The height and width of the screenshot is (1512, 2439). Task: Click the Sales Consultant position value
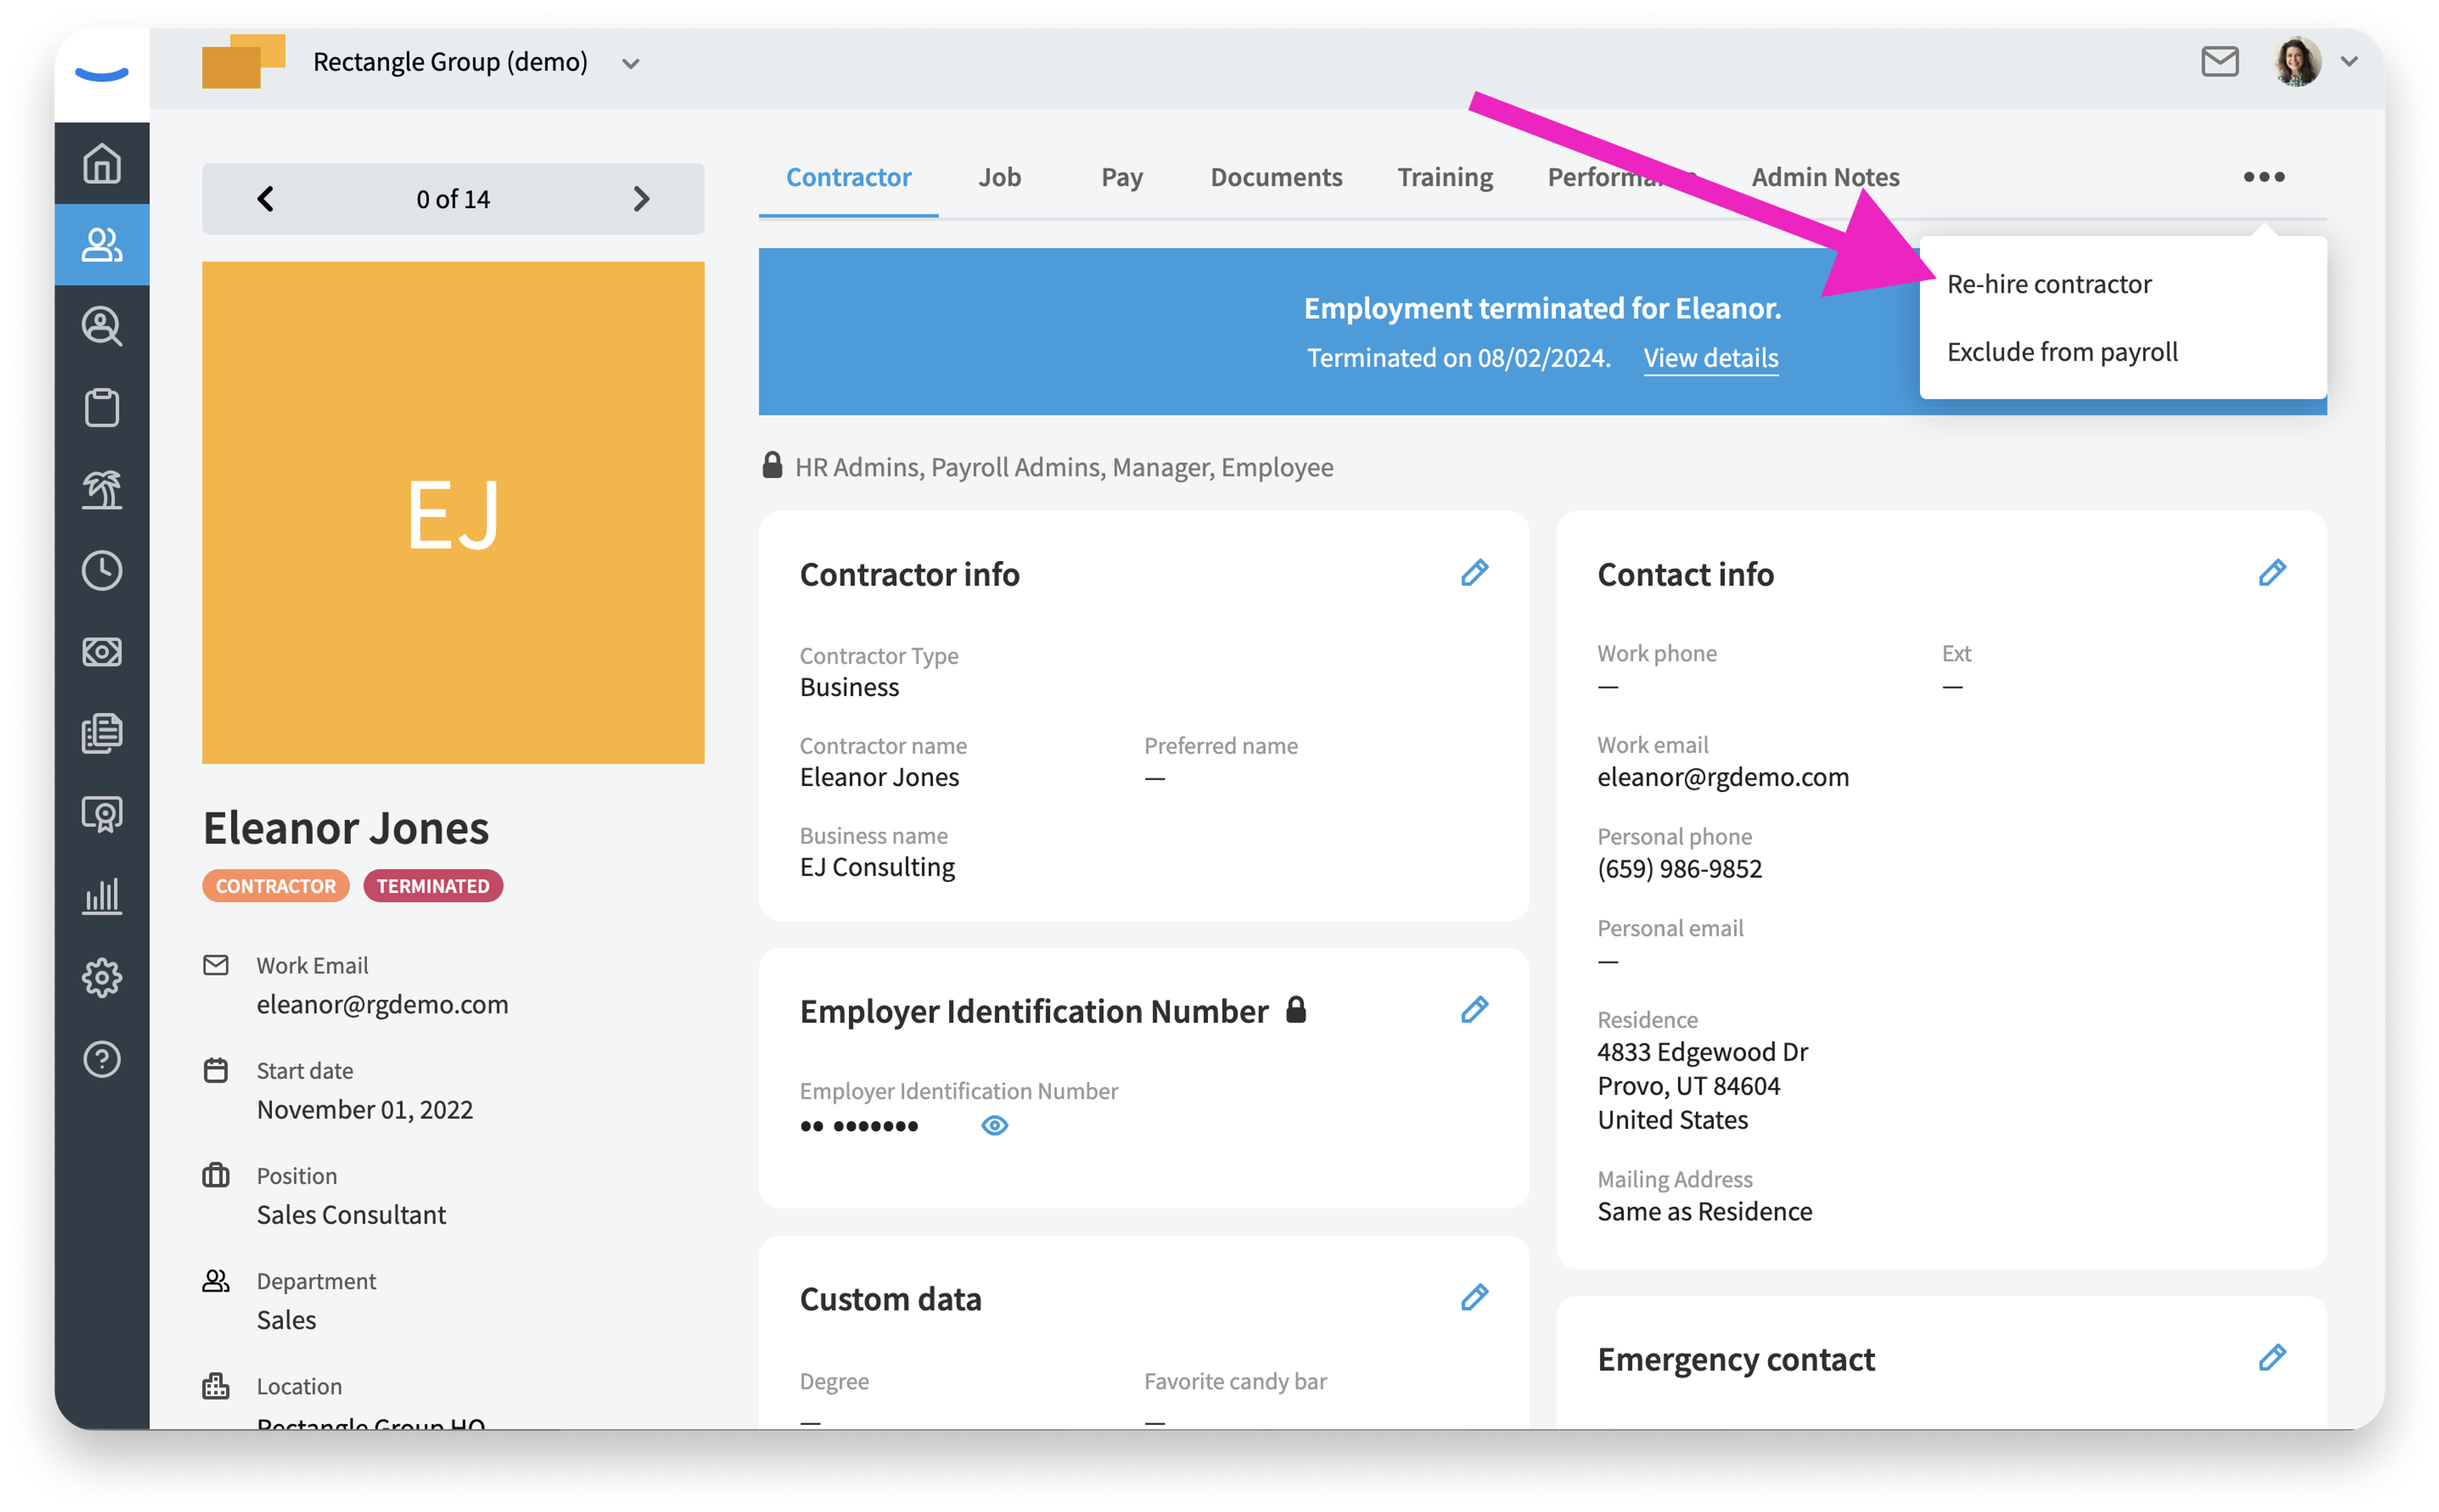pyautogui.click(x=351, y=1214)
